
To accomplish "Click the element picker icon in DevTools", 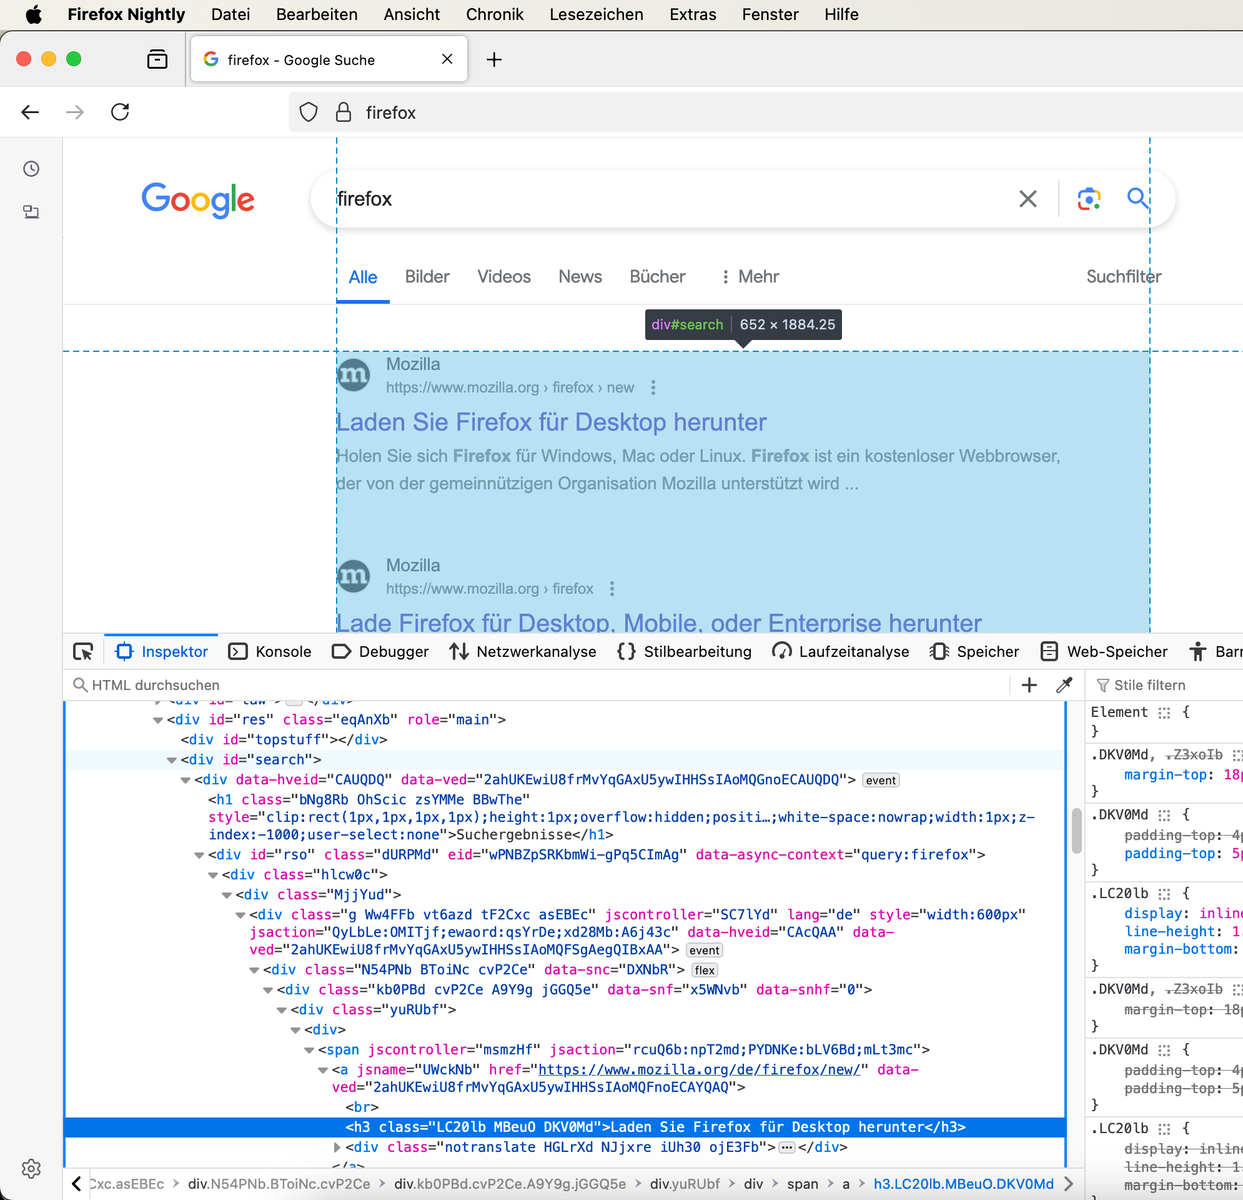I will point(83,652).
